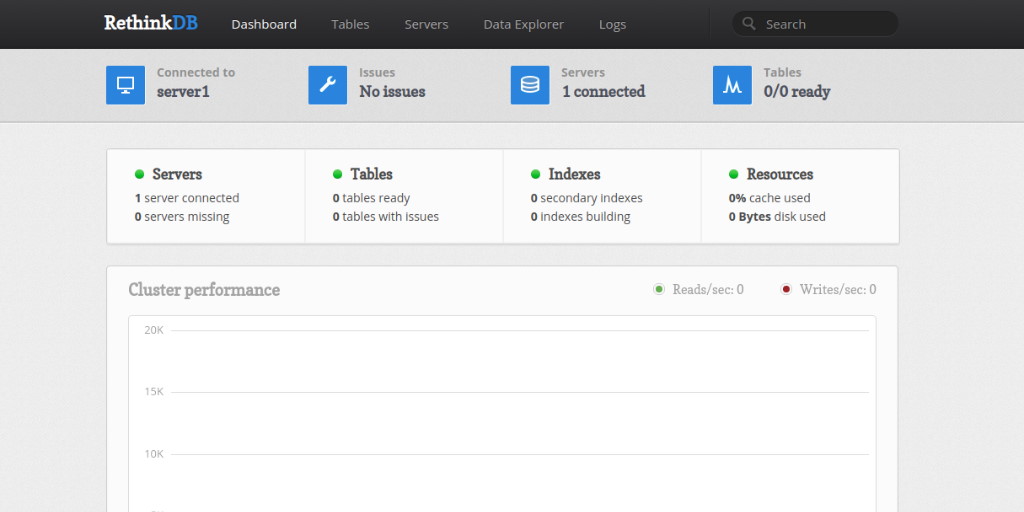Click the Reads/sec: 0 label
The height and width of the screenshot is (512, 1024).
click(708, 289)
